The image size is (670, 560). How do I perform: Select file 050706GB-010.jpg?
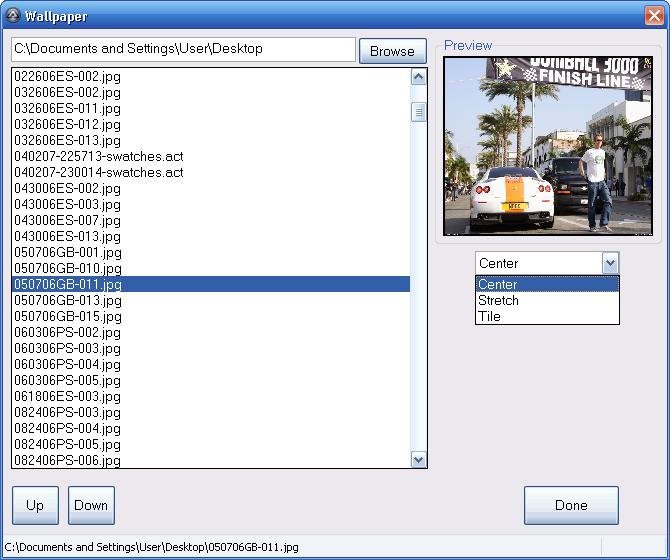coord(211,268)
